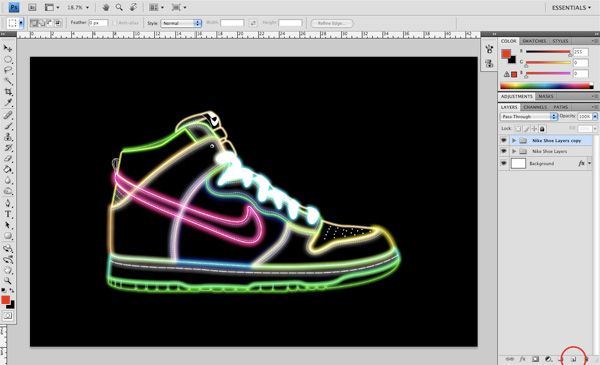Select the History Brush tool

tap(8, 148)
